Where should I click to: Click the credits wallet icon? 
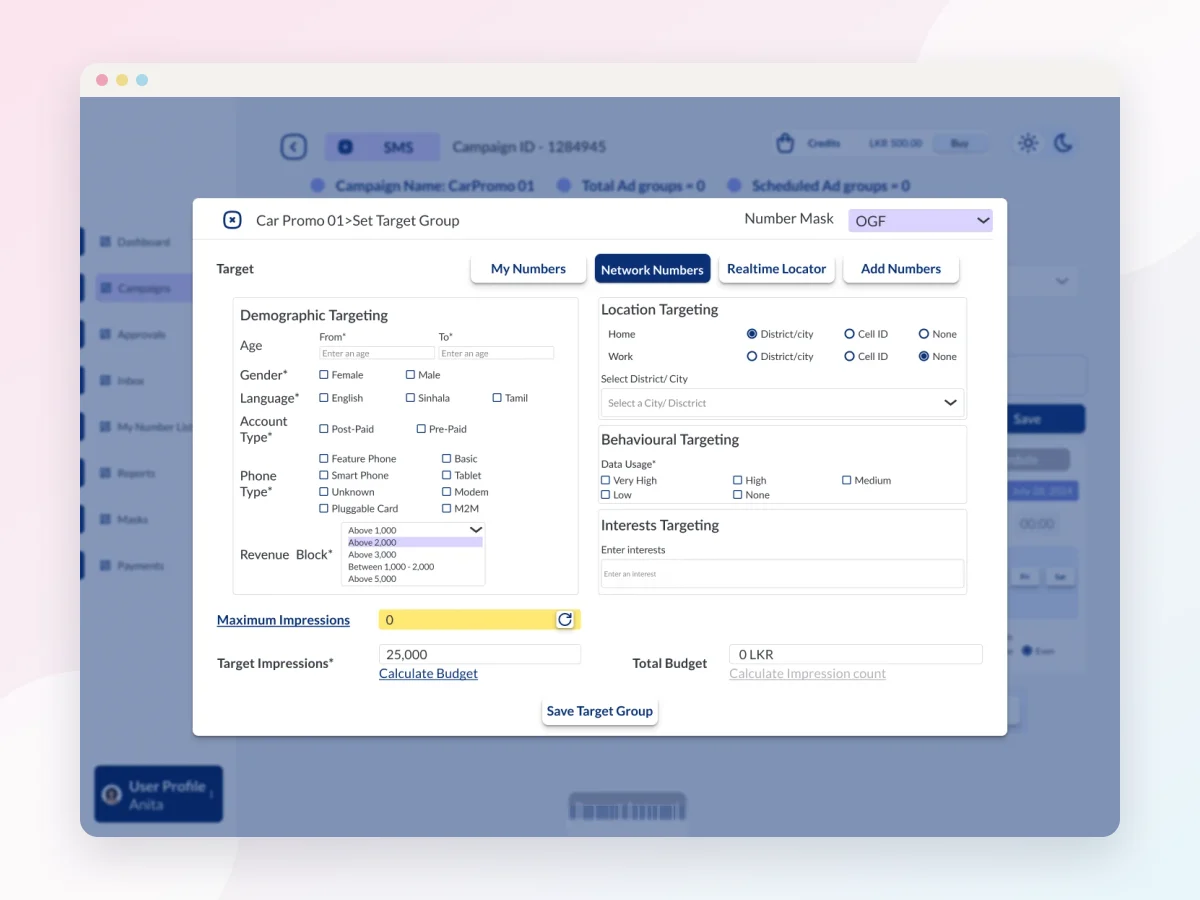tap(785, 144)
